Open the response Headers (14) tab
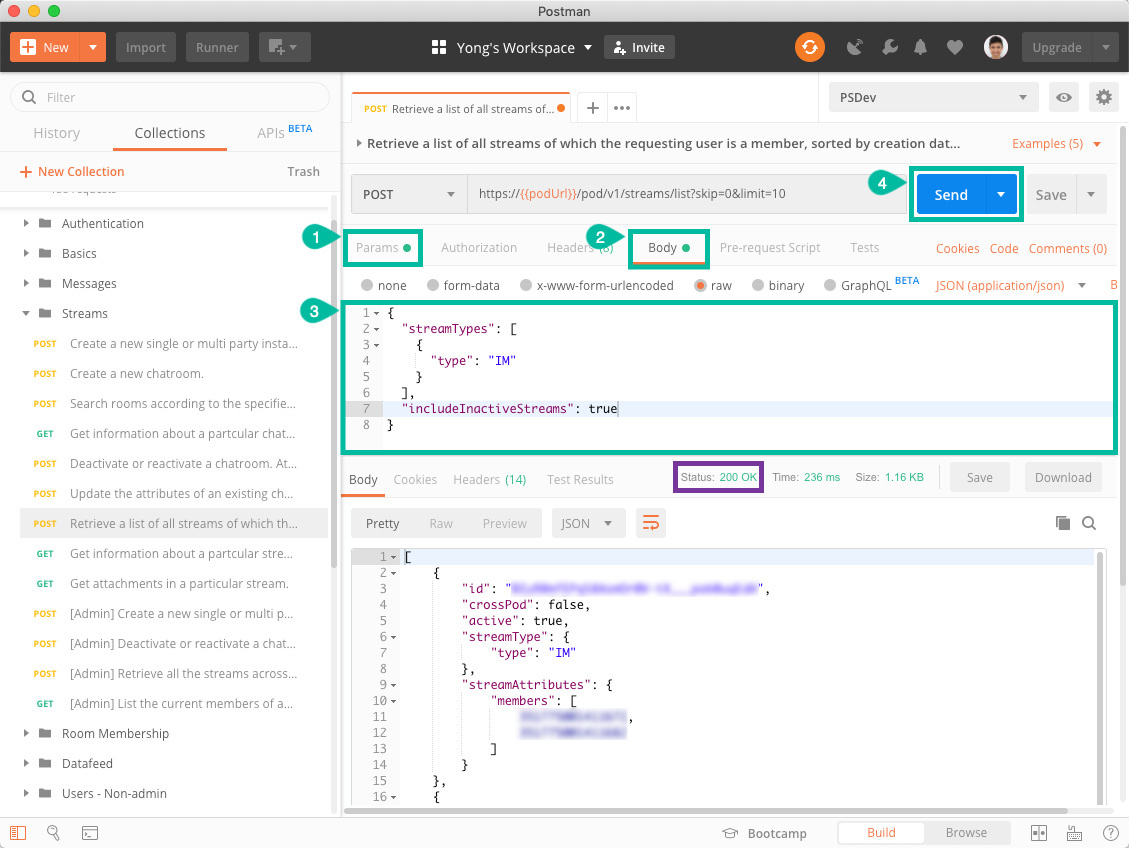1129x848 pixels. pyautogui.click(x=490, y=479)
